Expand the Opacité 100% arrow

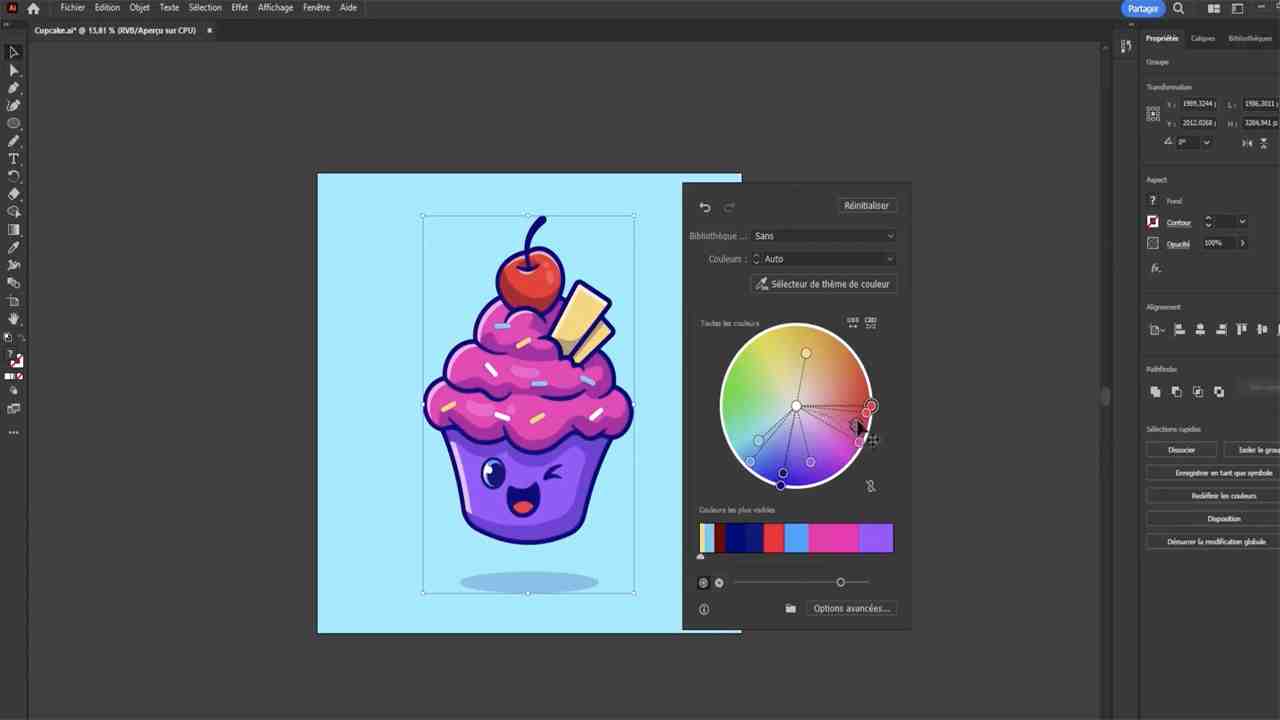point(1242,243)
